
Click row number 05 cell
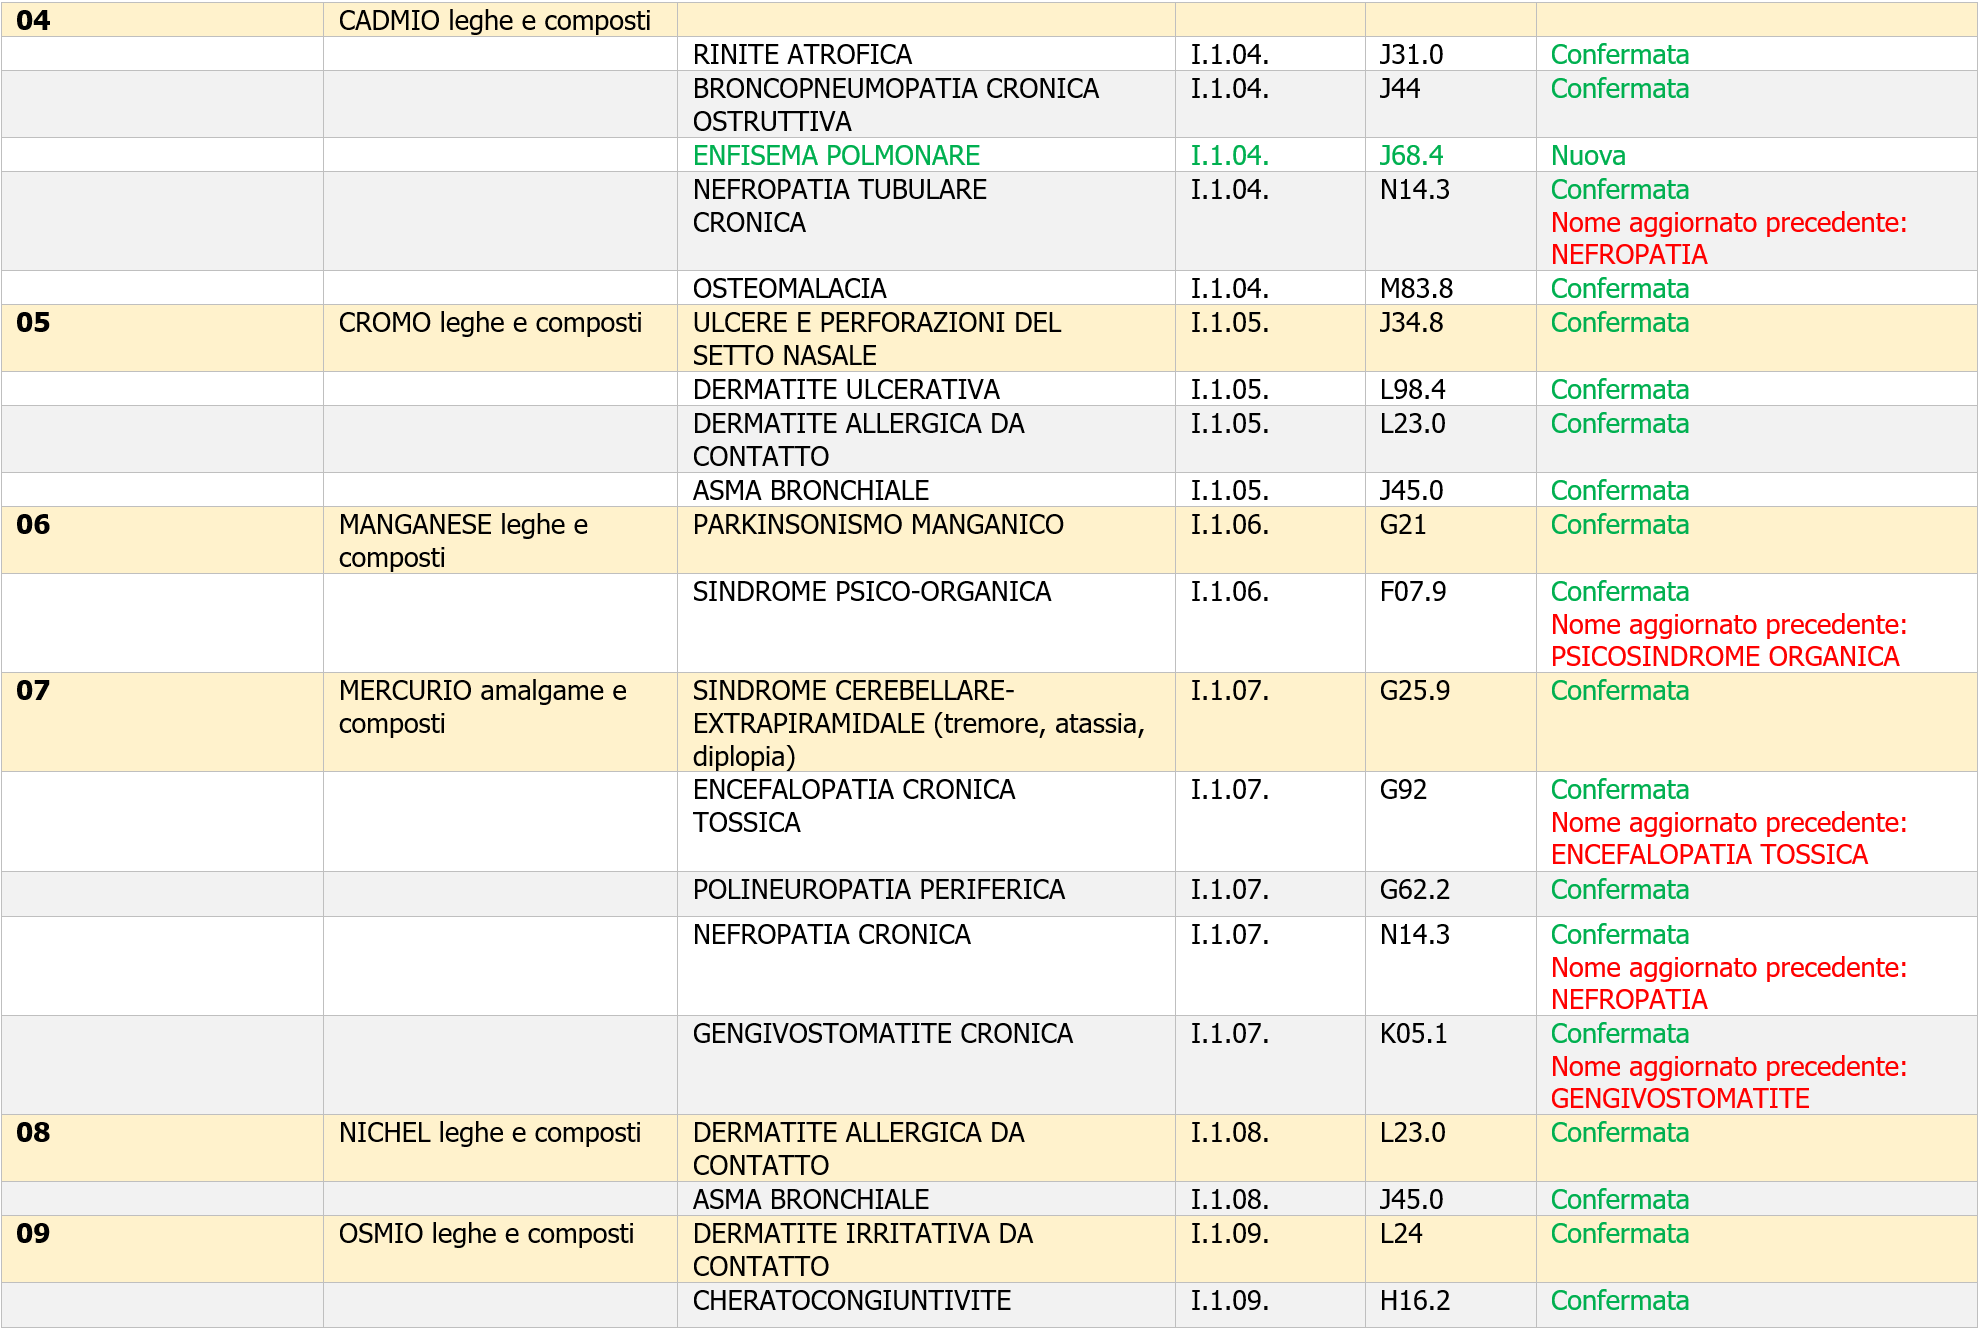click(33, 323)
